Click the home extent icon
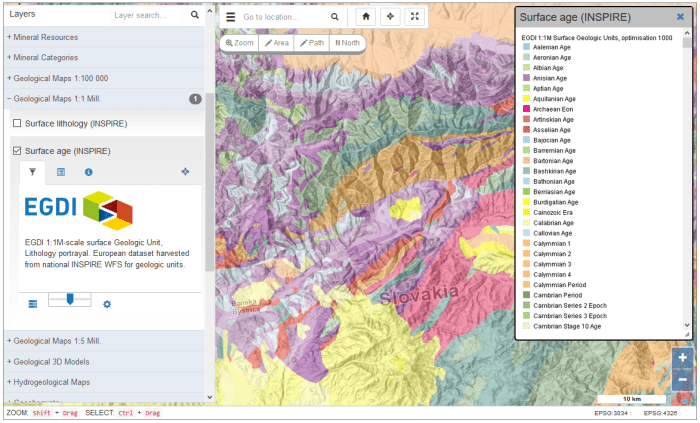This screenshot has width=700, height=423. [366, 17]
